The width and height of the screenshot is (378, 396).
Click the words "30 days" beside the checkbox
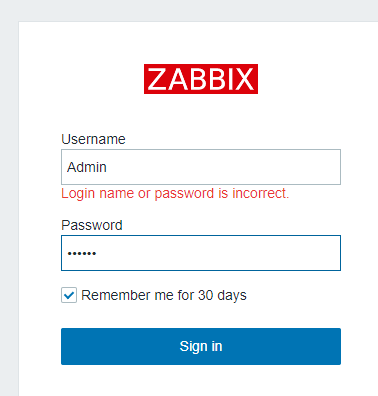(x=222, y=295)
